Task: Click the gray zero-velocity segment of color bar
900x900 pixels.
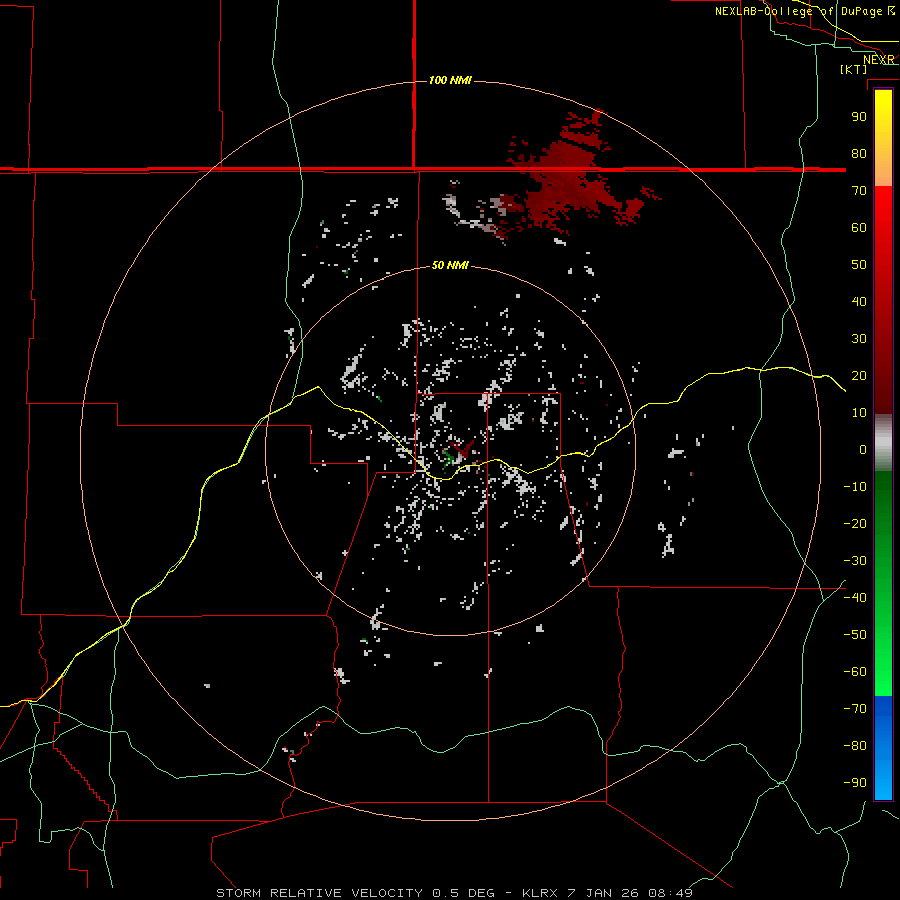Action: [883, 443]
